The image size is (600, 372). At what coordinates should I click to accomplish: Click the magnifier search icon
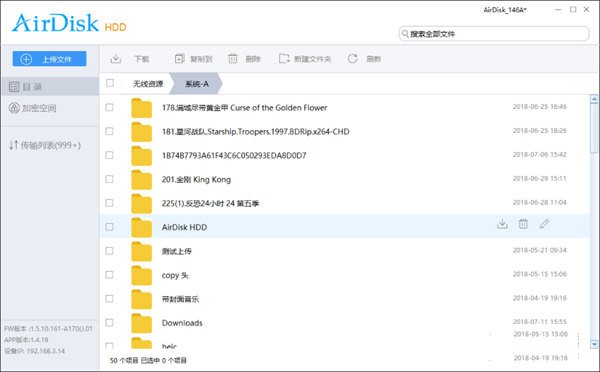(x=405, y=34)
